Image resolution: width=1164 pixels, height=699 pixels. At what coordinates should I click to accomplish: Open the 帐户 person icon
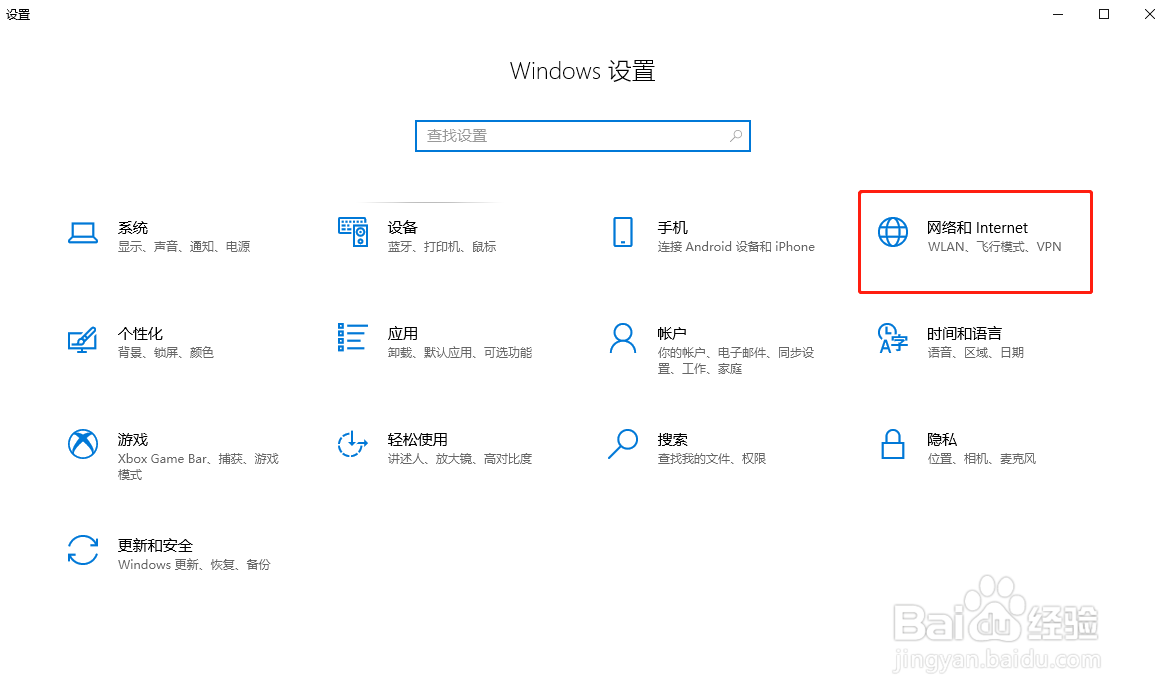(623, 338)
